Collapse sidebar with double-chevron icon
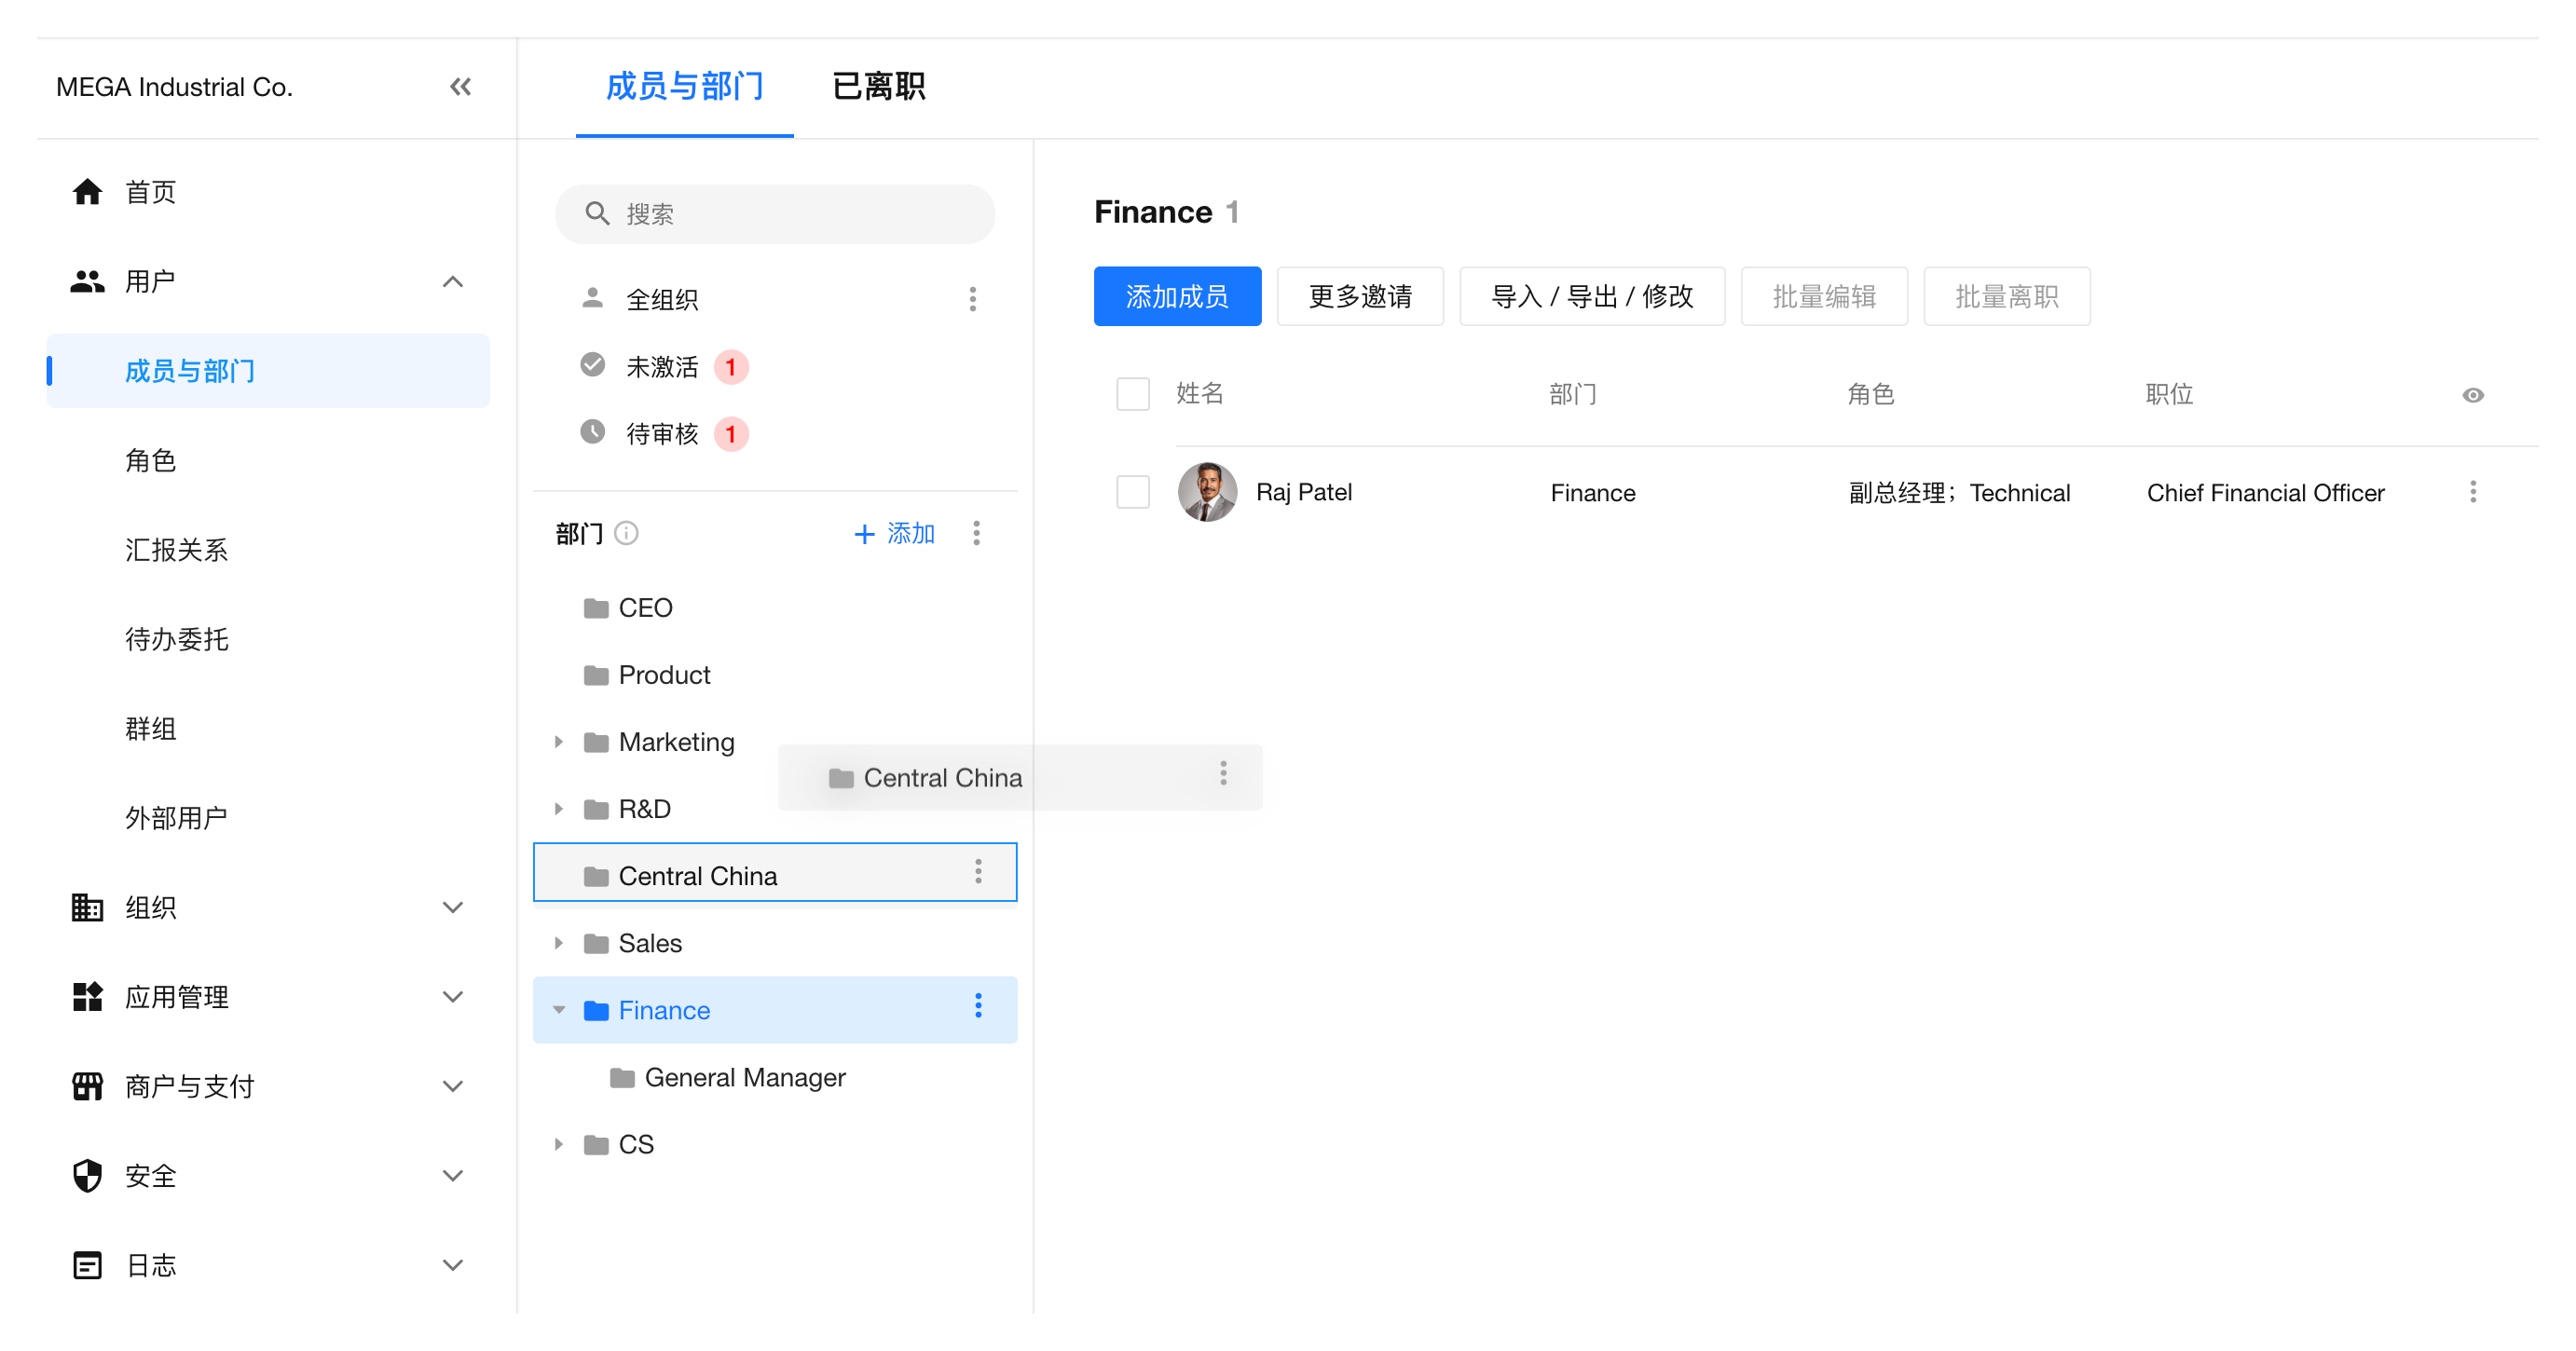 460,87
